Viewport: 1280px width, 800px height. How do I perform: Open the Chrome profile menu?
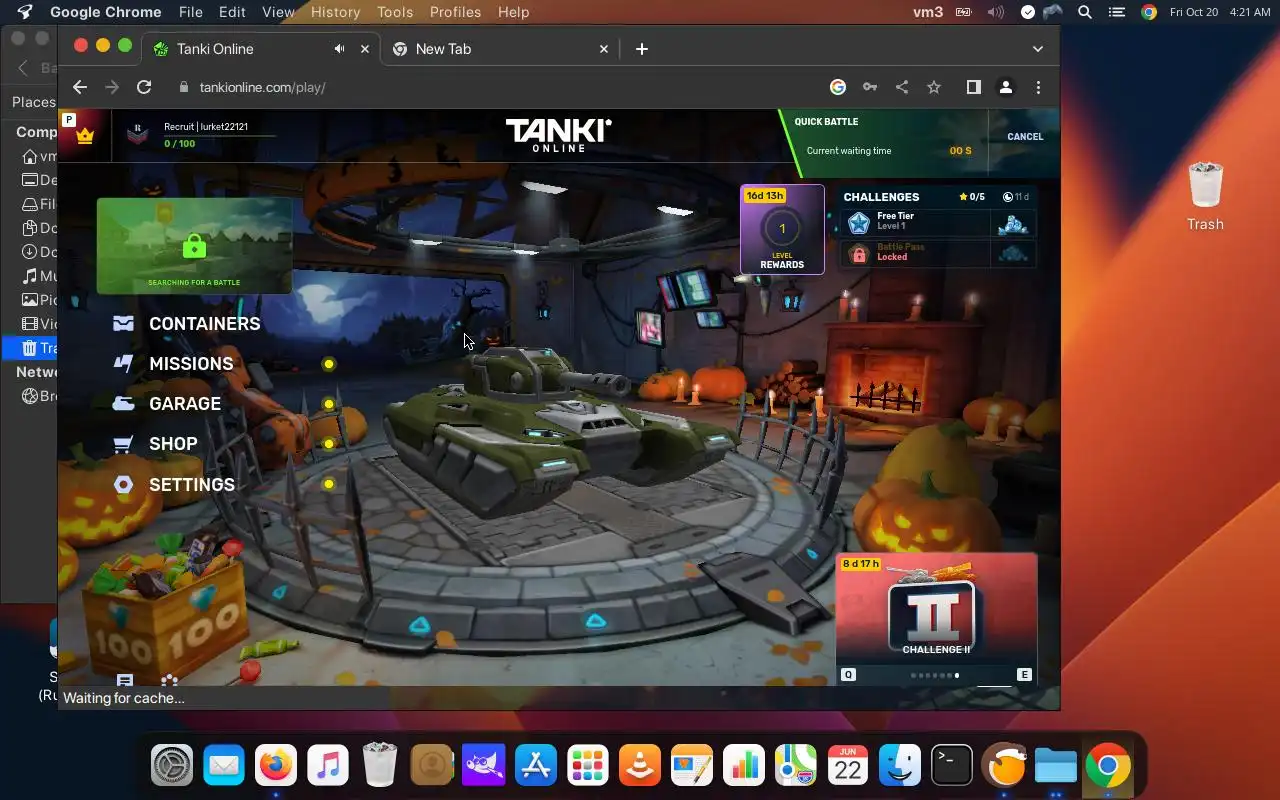pos(1006,87)
